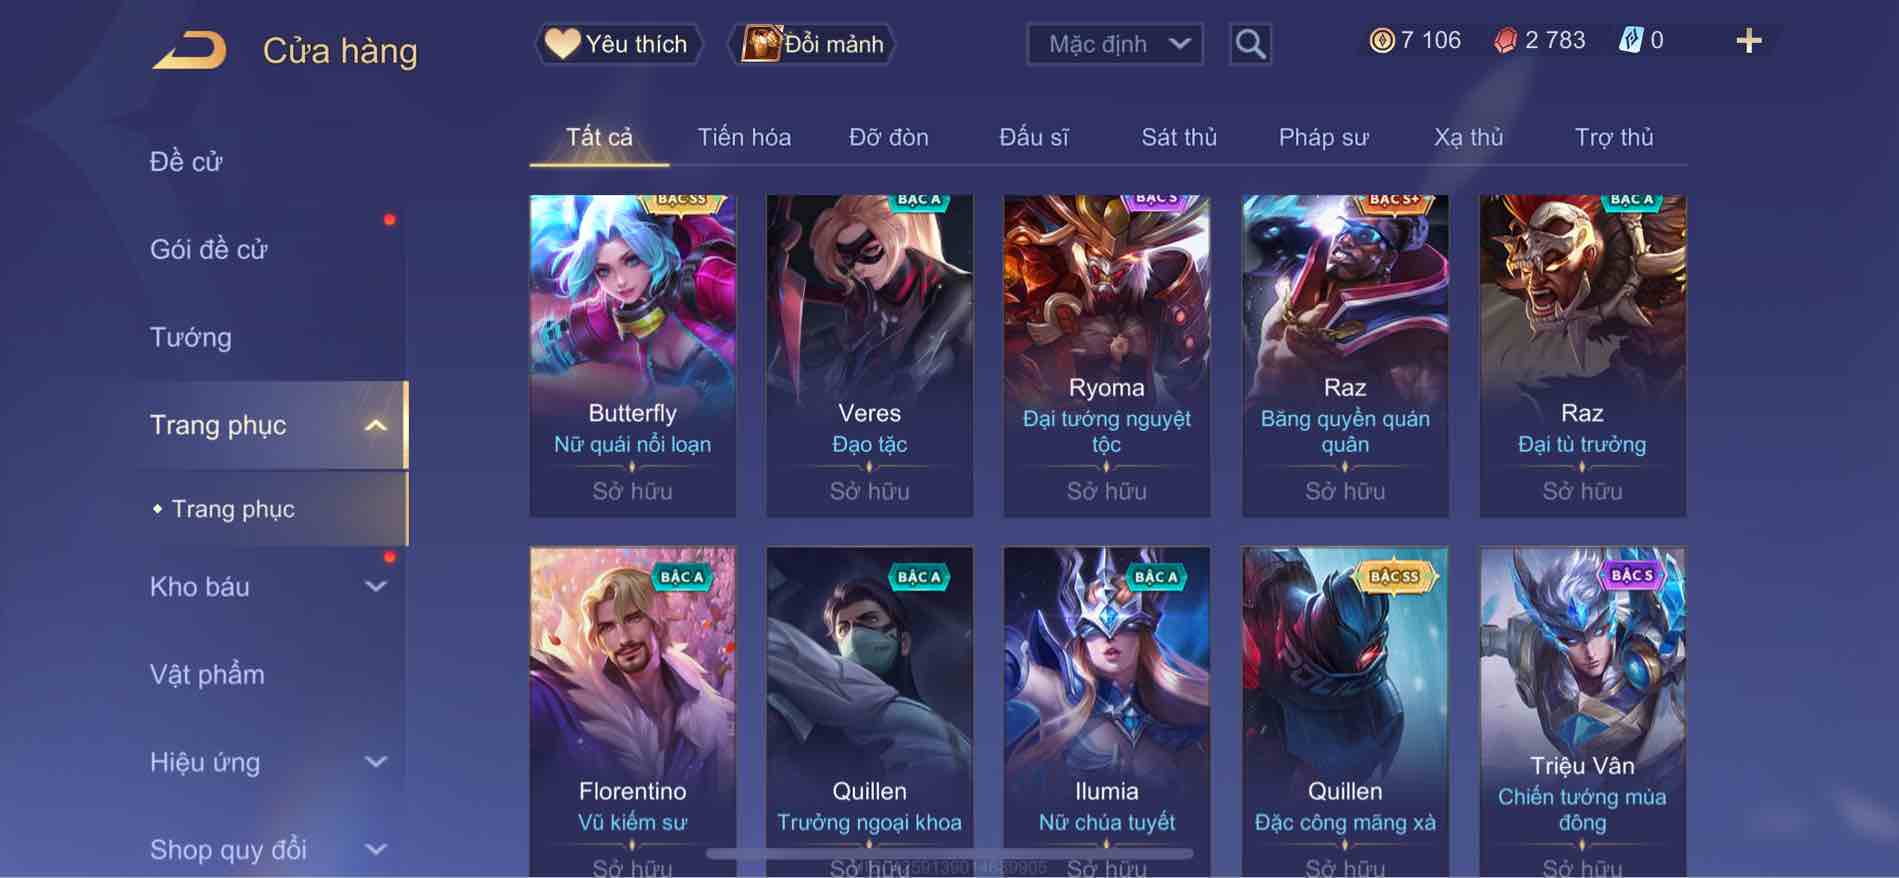Tap the red ruby currency icon
Screen dimensions: 1899x878
(x=1505, y=41)
